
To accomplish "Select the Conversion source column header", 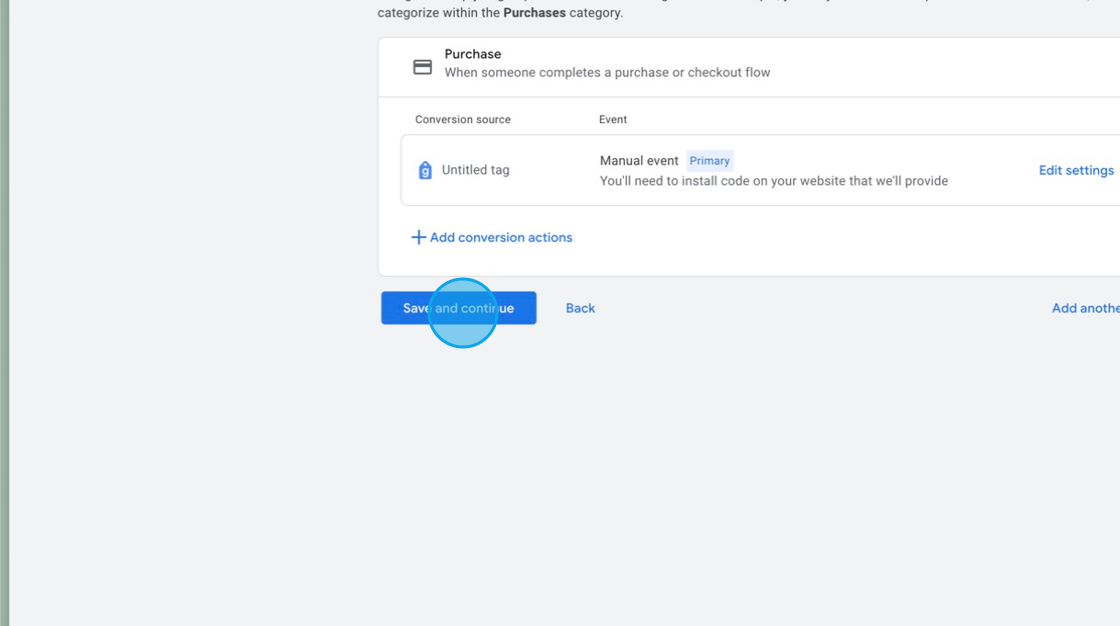I will [463, 119].
